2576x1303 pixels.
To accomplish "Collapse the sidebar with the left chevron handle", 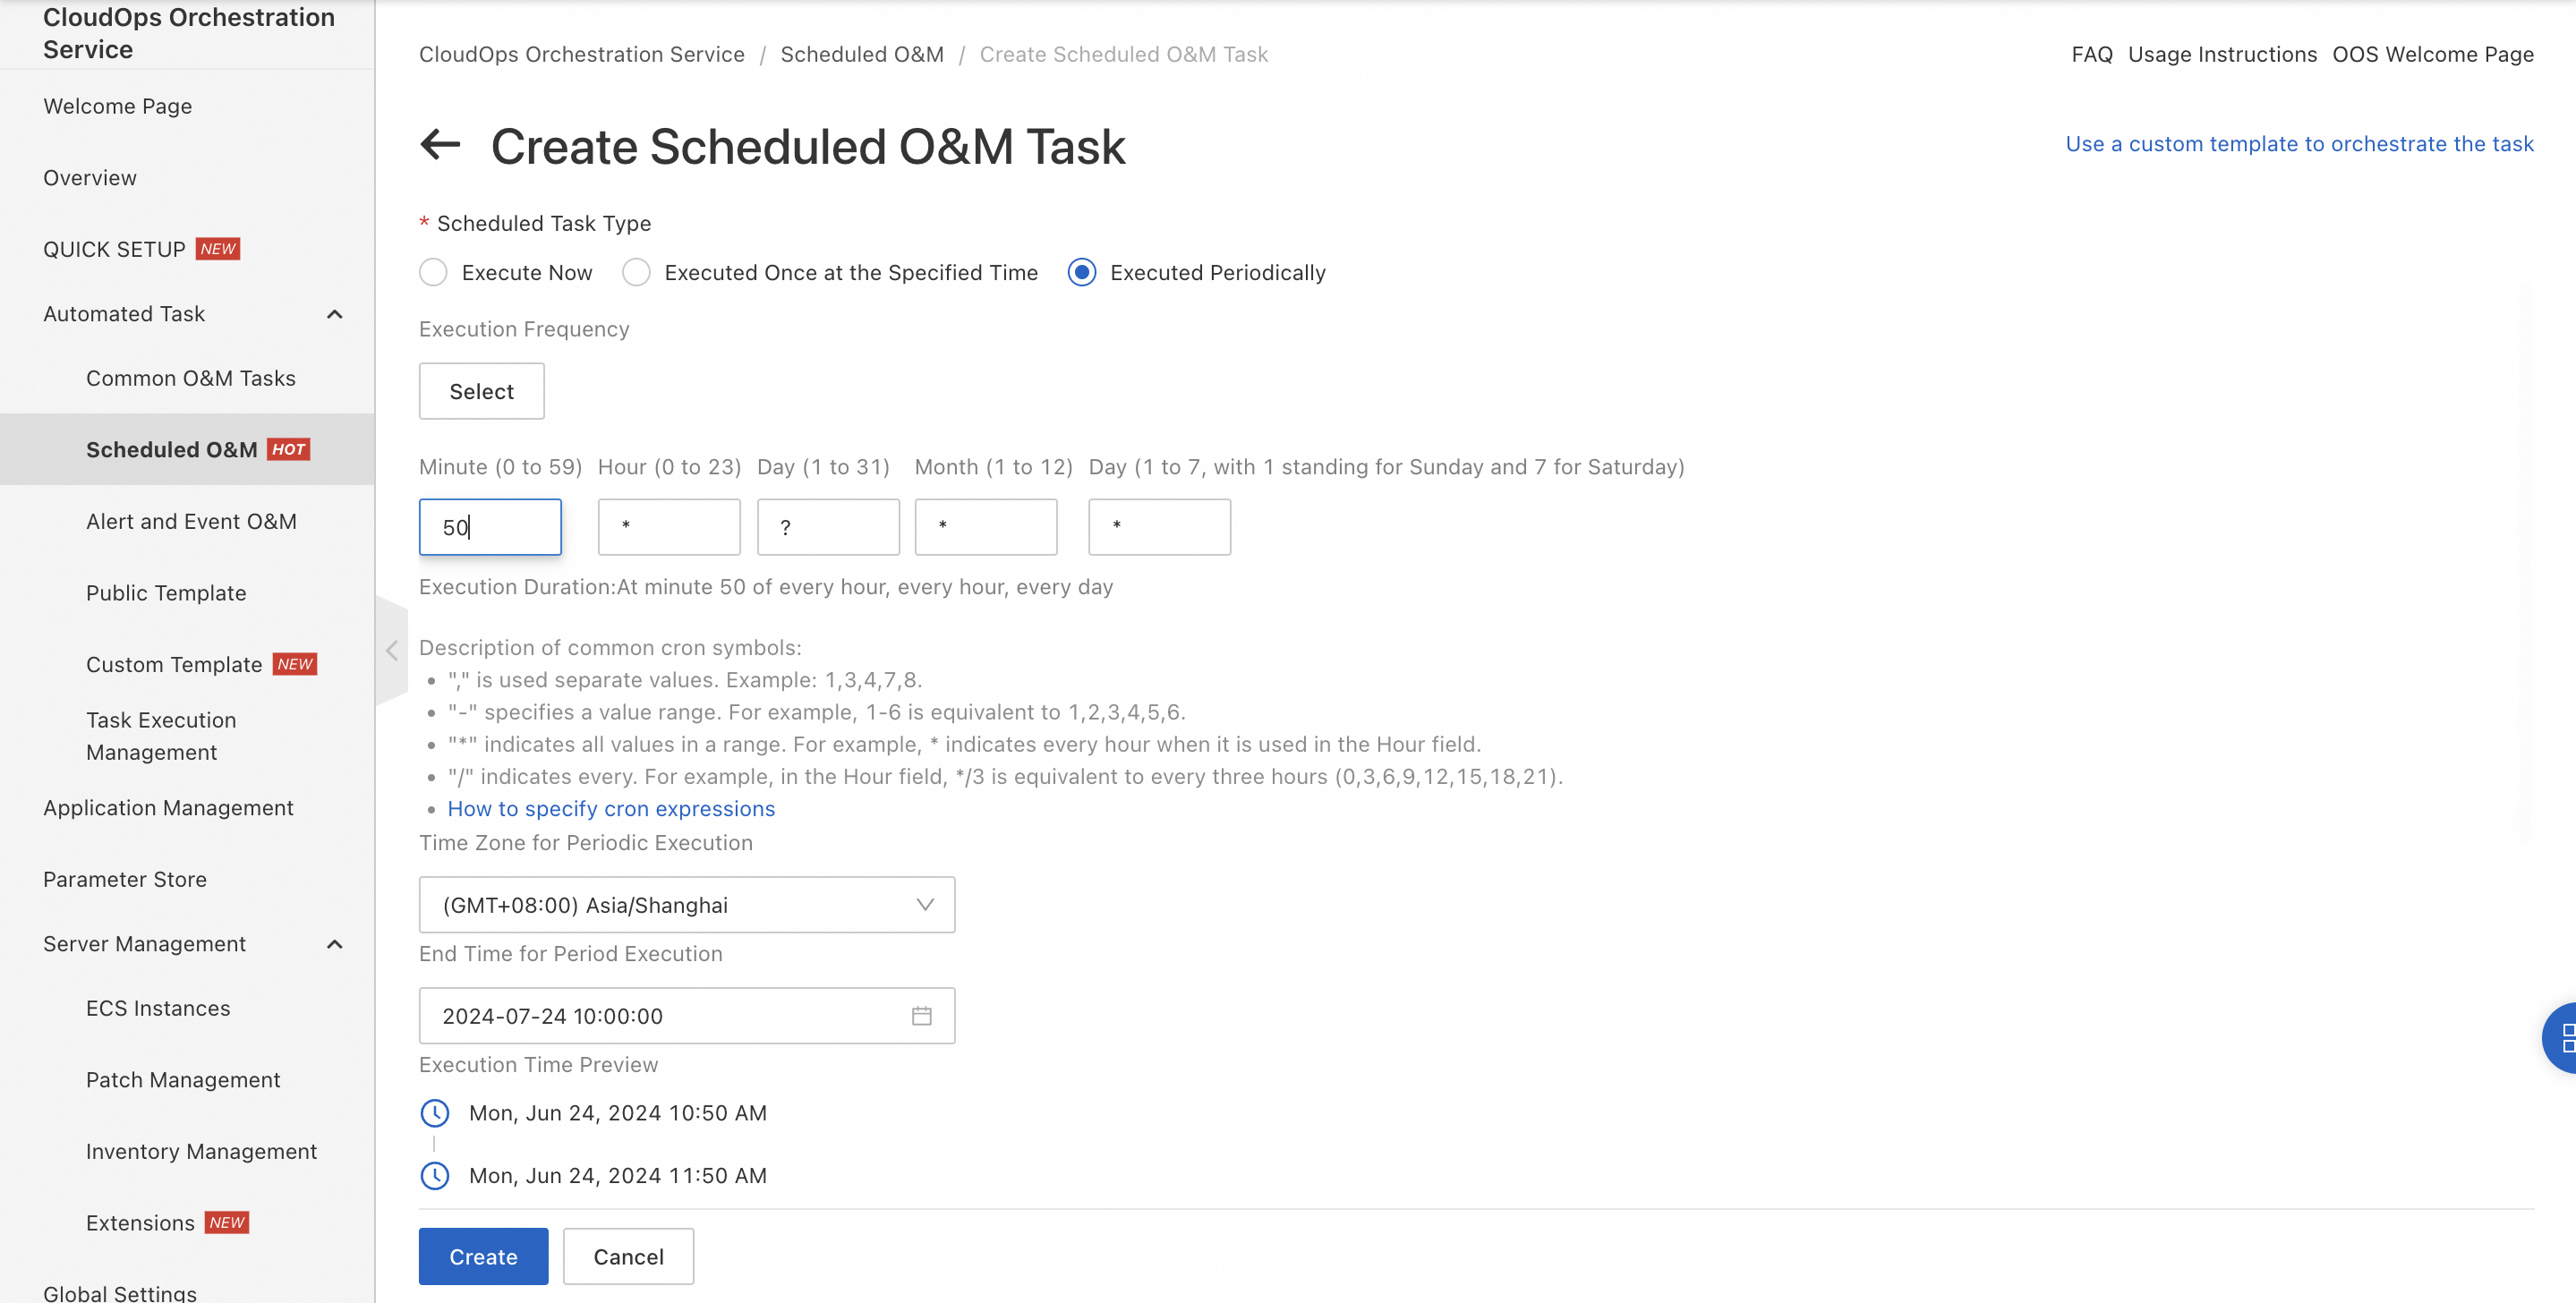I will (x=391, y=650).
